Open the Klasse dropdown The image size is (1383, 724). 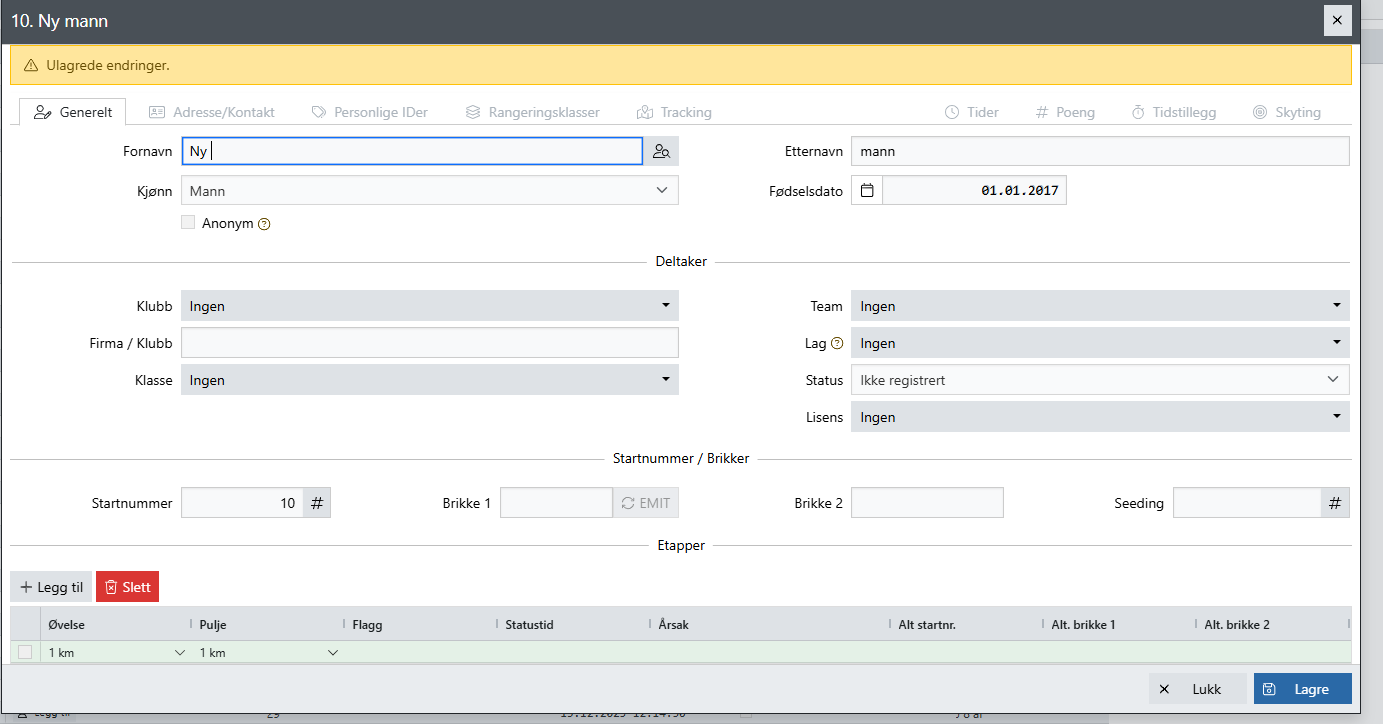pyautogui.click(x=429, y=380)
